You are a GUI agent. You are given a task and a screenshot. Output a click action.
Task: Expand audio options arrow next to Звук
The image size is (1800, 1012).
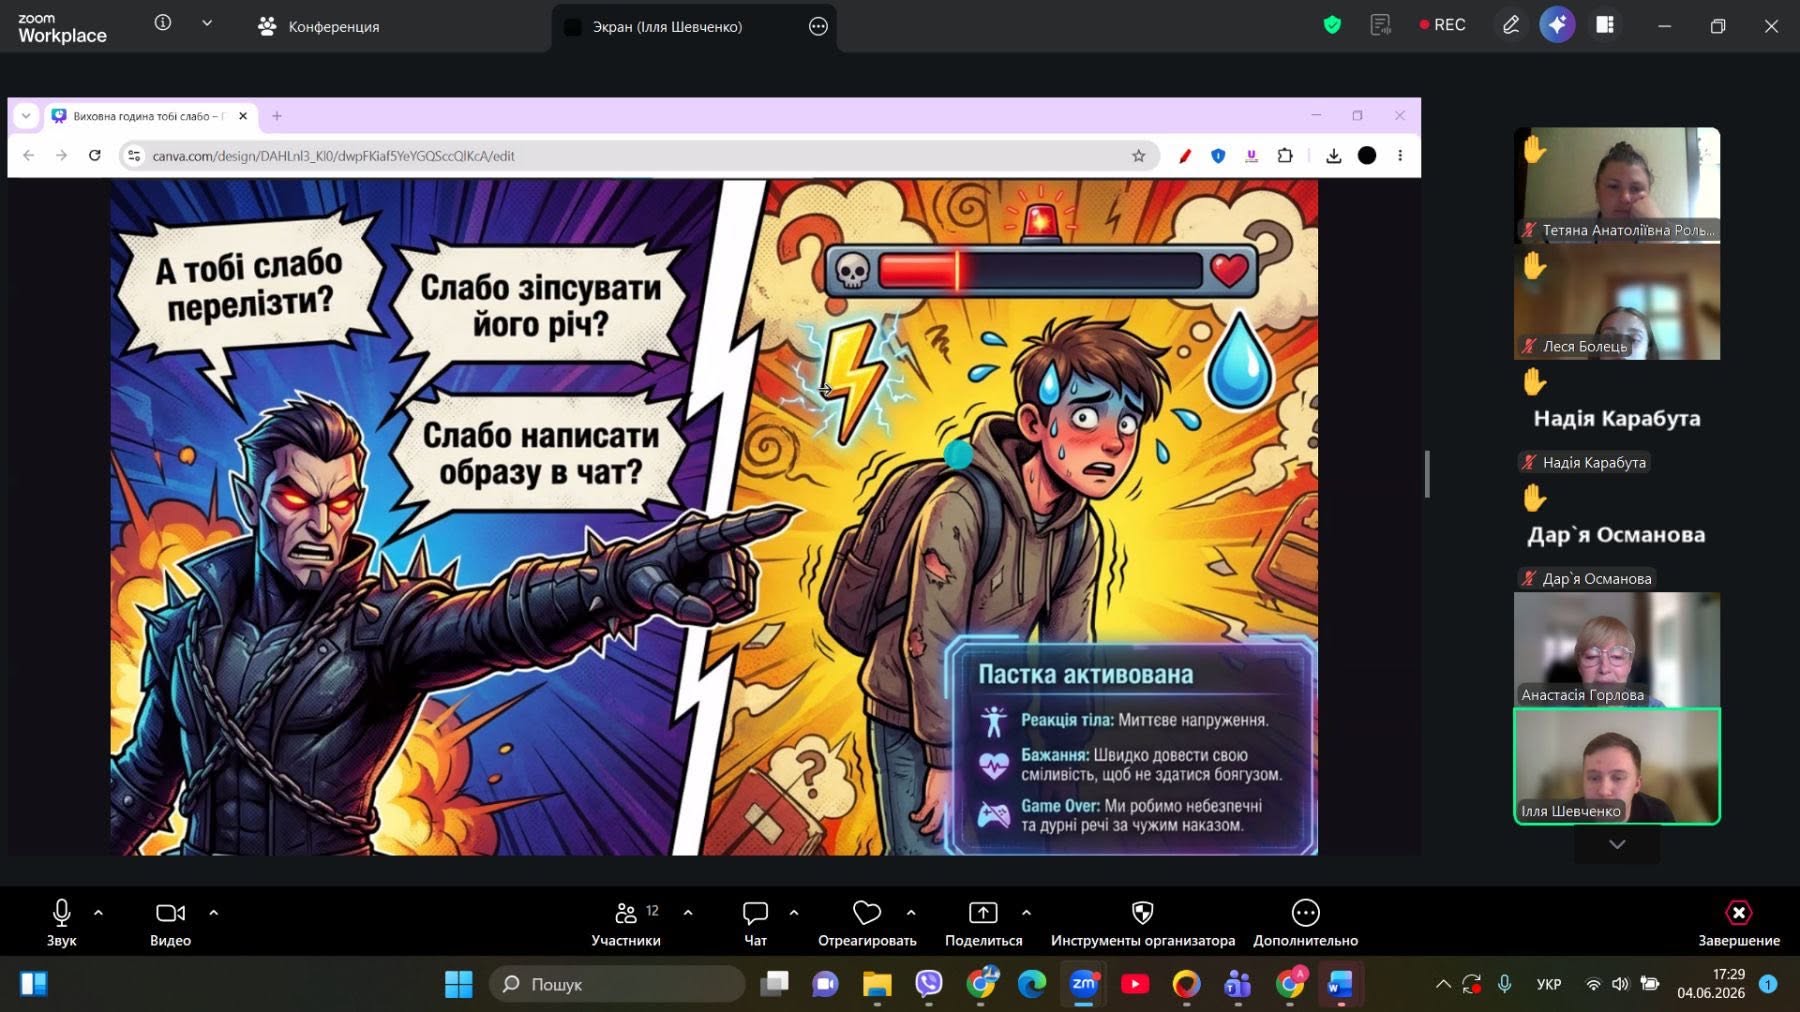[x=98, y=912]
